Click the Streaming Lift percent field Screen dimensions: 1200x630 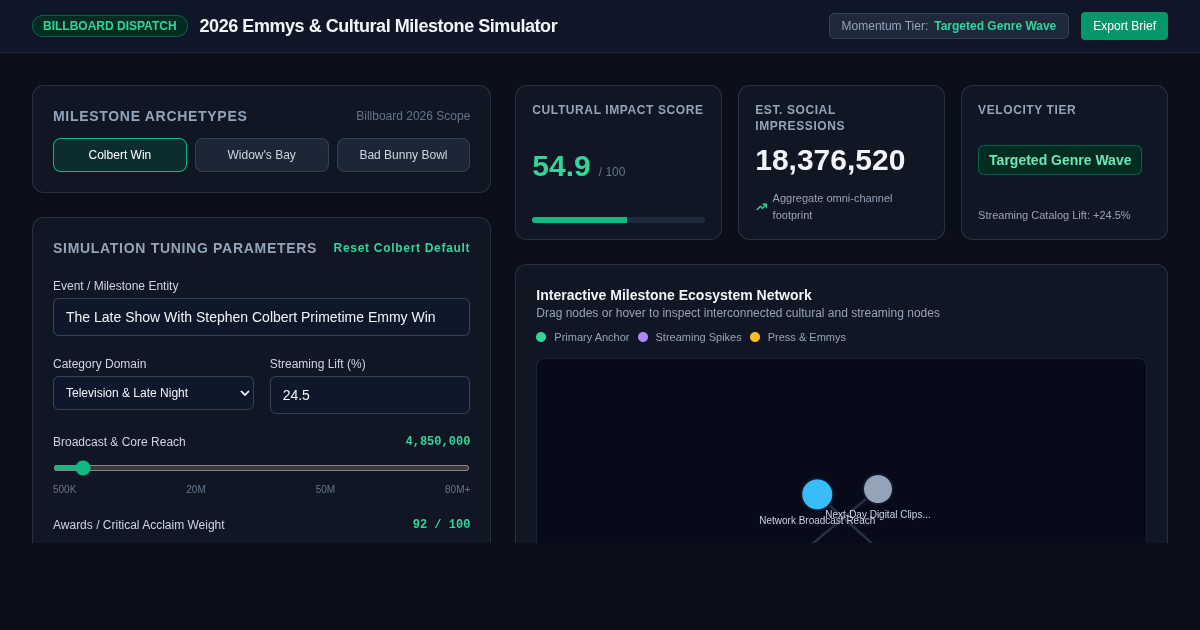370,395
